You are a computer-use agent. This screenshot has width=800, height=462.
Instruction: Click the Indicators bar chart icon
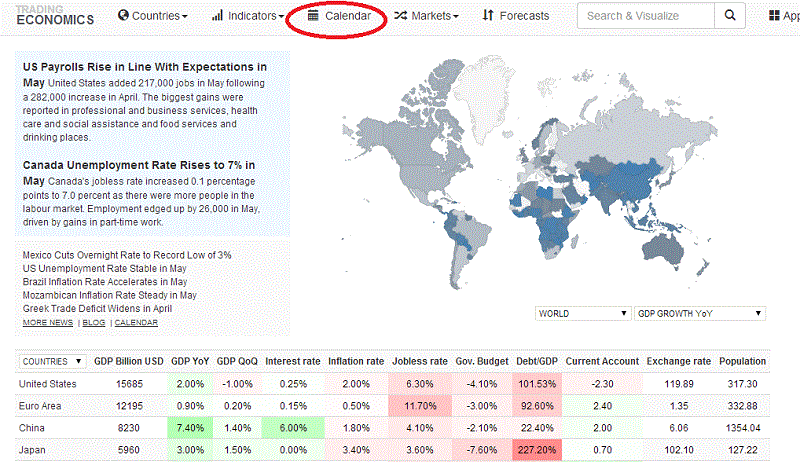click(x=217, y=16)
